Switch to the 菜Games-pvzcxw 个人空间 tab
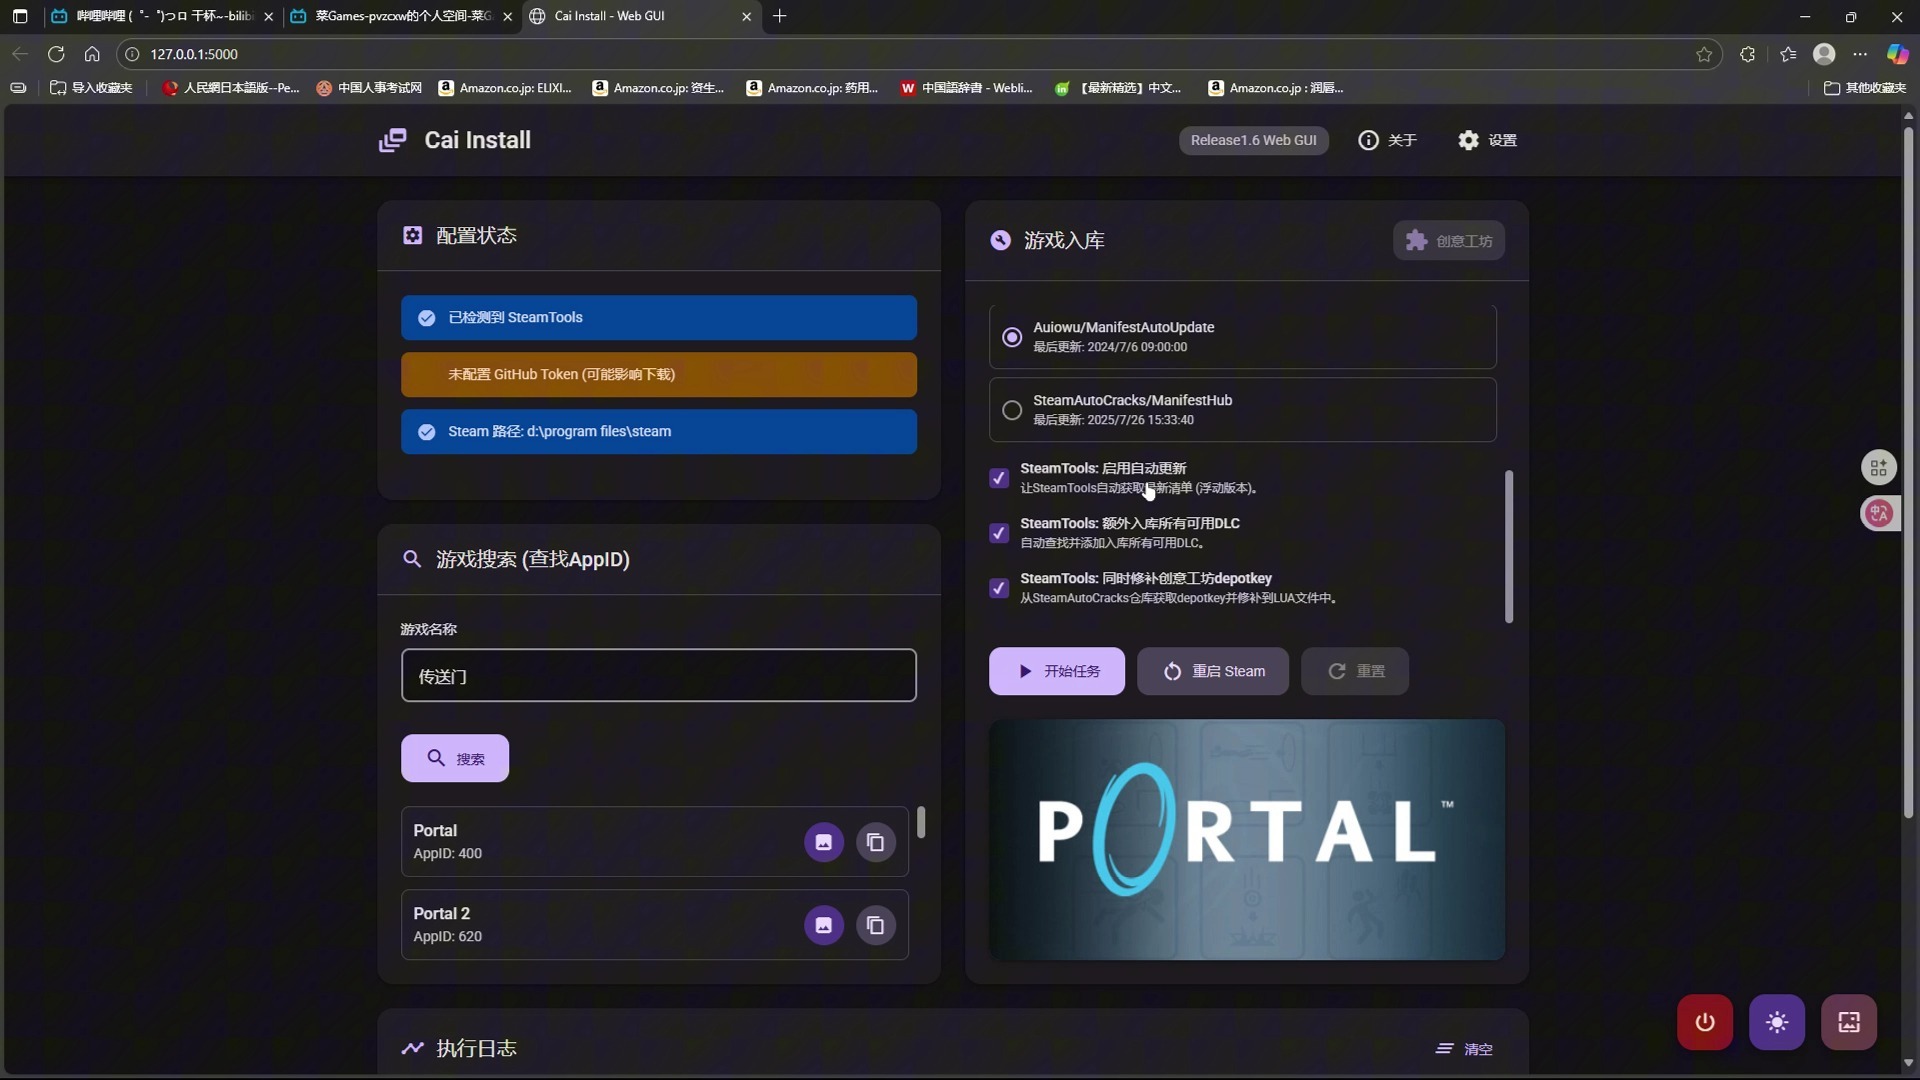This screenshot has width=1920, height=1080. (x=401, y=16)
